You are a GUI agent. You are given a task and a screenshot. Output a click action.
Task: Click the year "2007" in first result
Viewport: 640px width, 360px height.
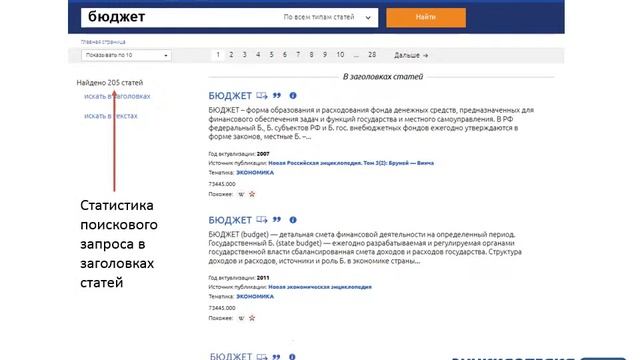pos(263,154)
